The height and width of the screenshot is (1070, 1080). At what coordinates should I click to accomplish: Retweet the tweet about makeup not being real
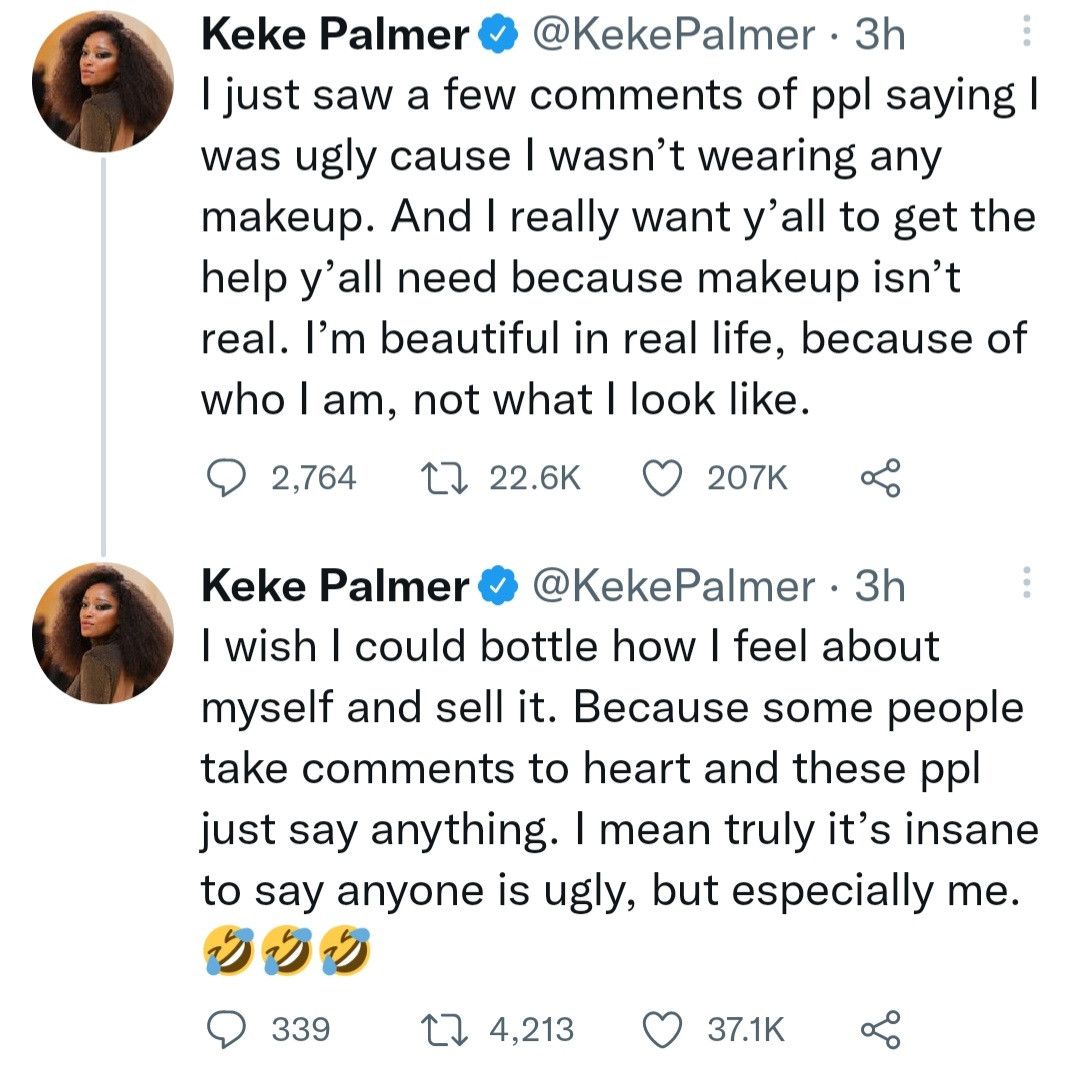click(x=442, y=478)
